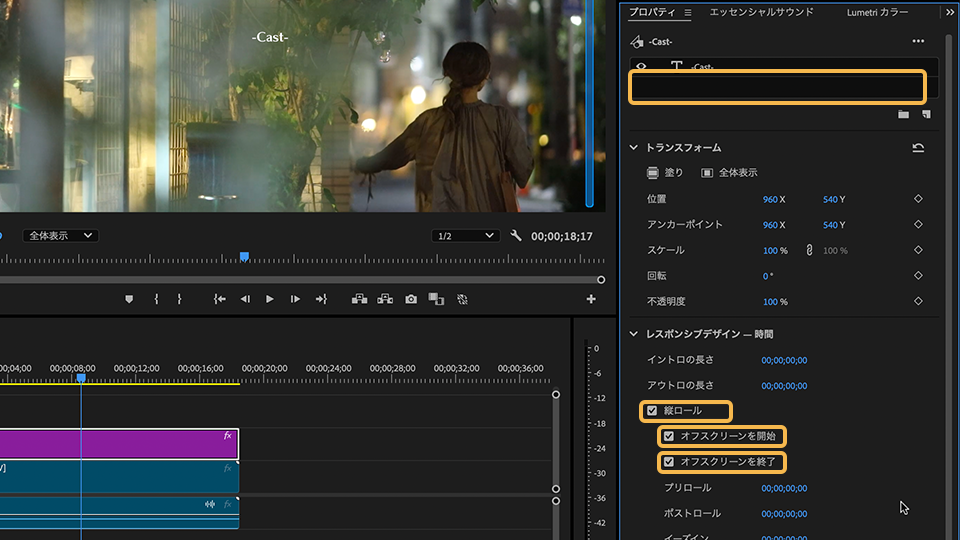Click the Lift icon in the transport controls
Viewport: 960px width, 540px height.
tap(358, 299)
